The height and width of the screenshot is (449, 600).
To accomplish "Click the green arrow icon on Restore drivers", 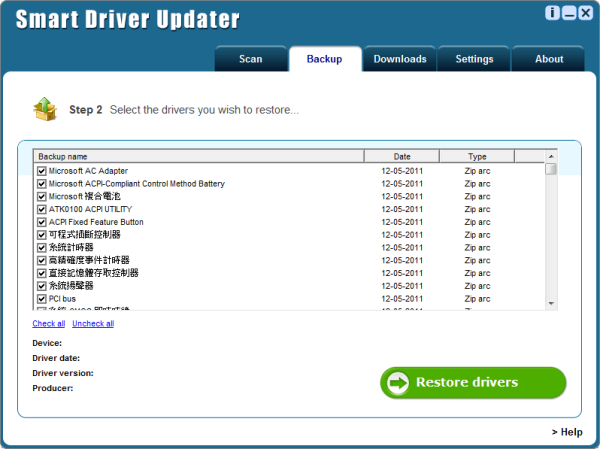I will (398, 382).
